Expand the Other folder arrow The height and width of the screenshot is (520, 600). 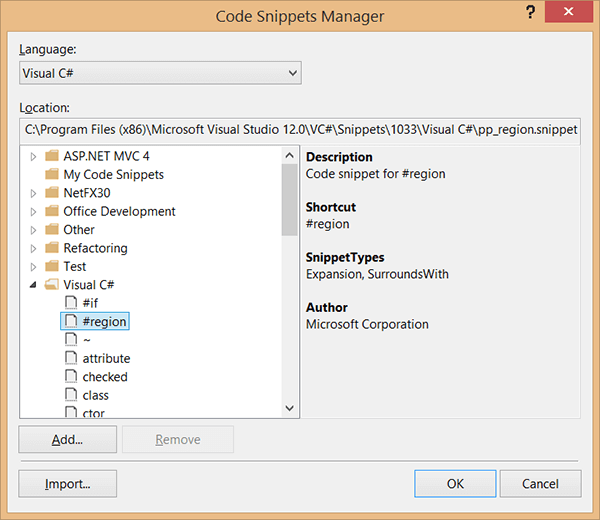point(33,230)
